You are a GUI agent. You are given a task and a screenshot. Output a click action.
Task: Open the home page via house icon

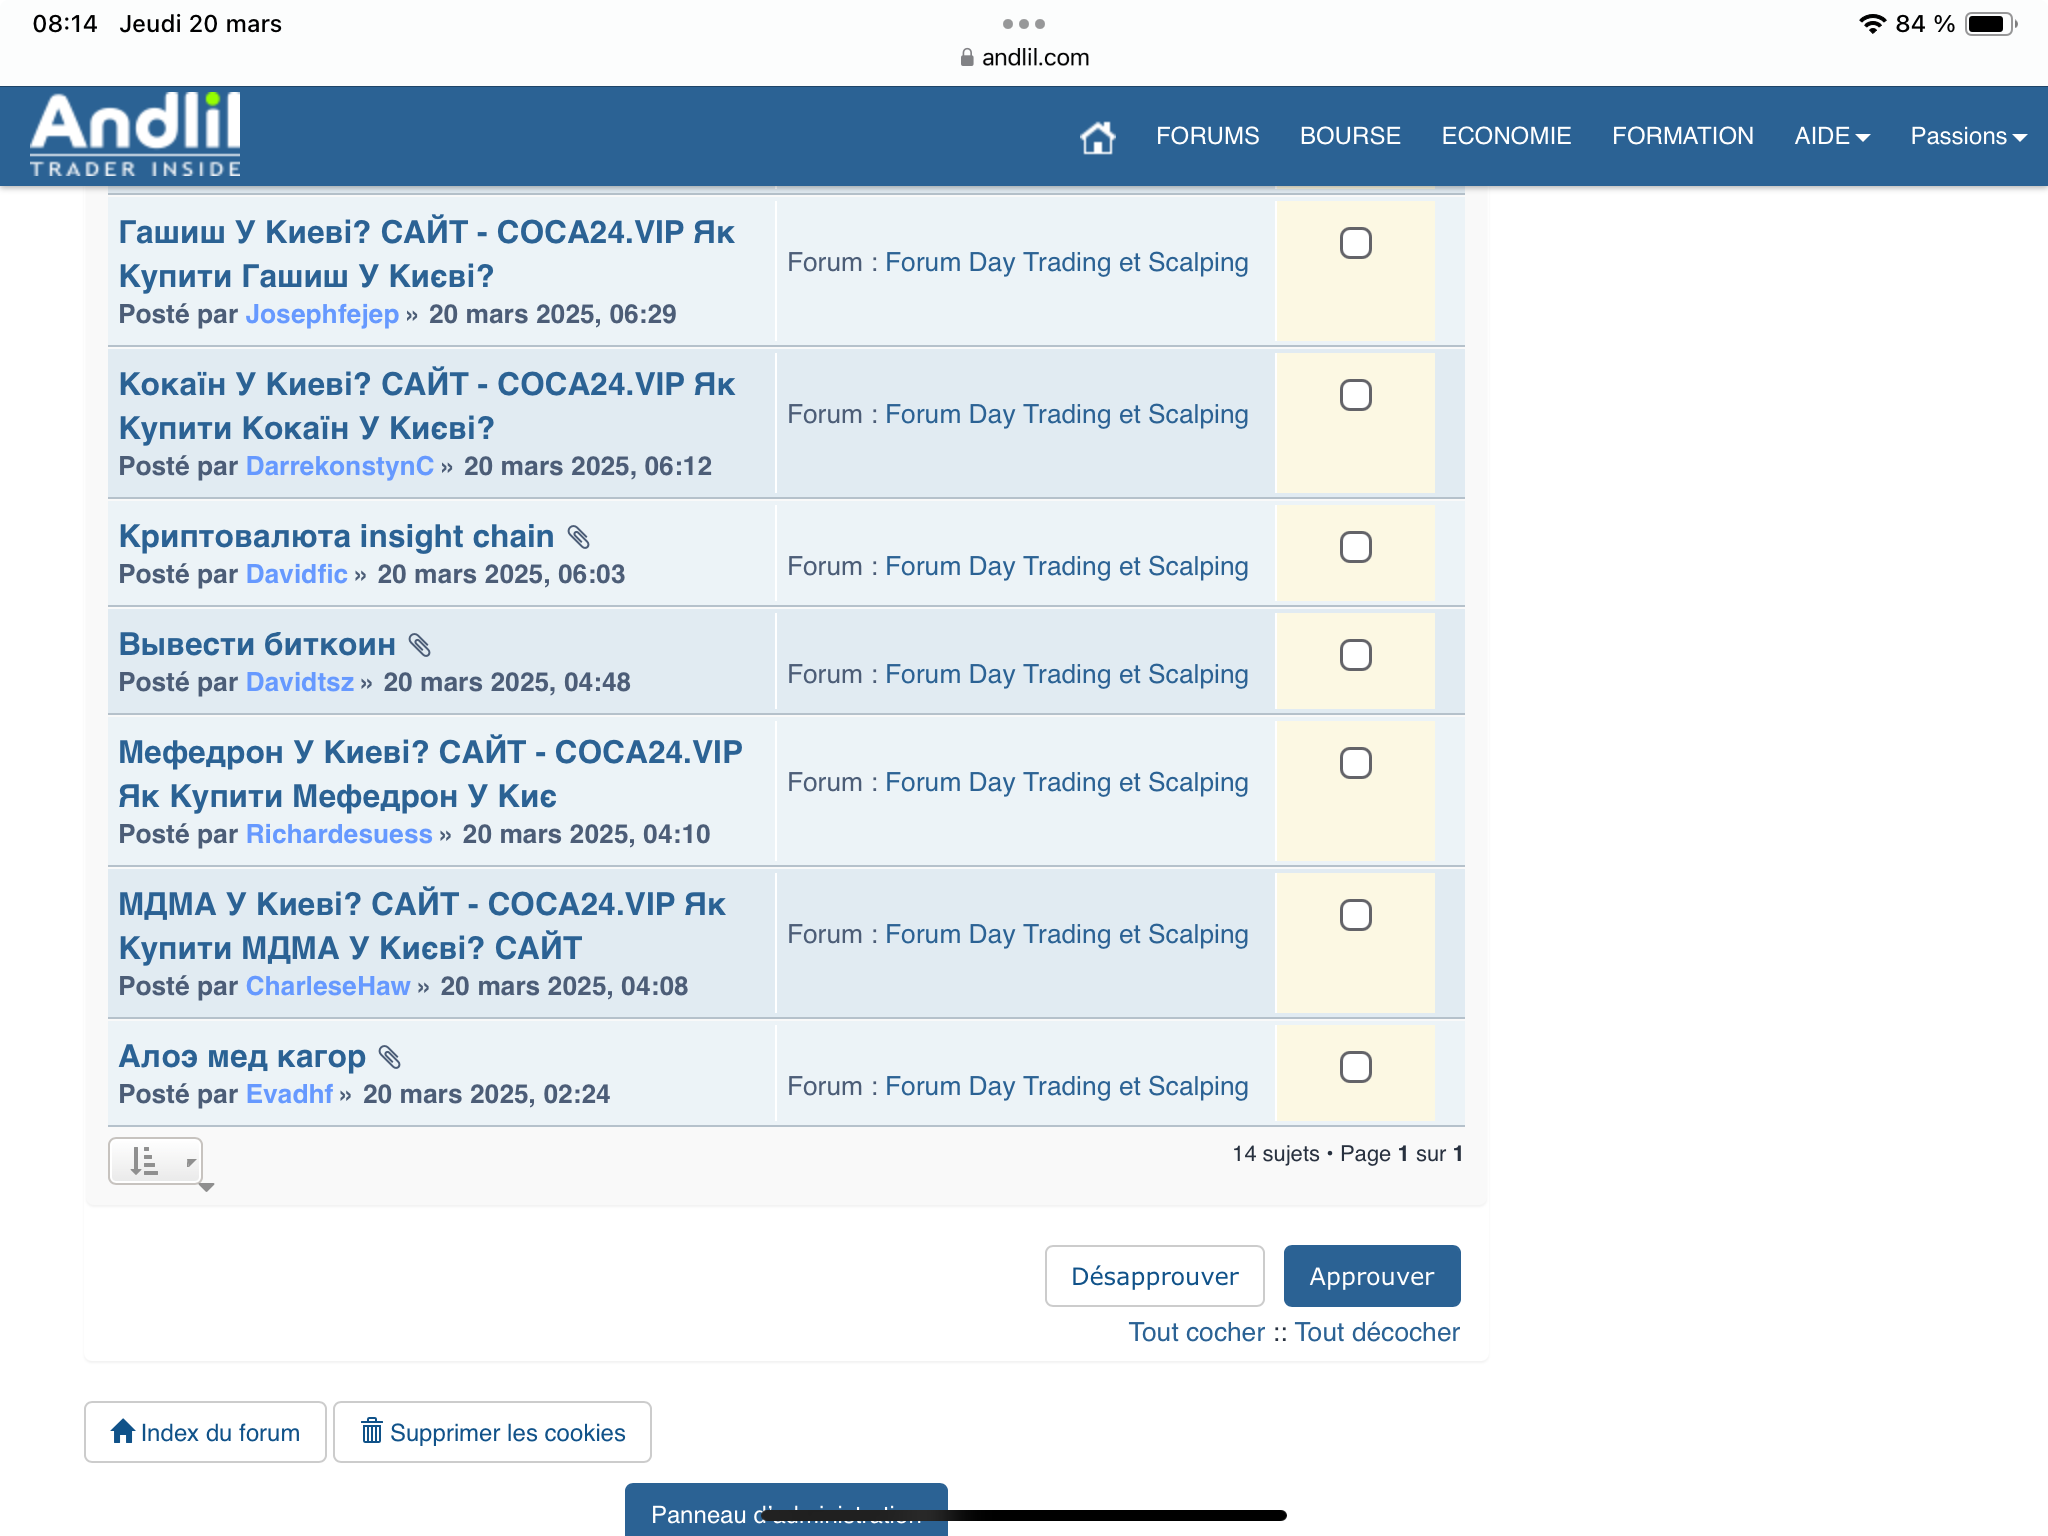pyautogui.click(x=1097, y=137)
